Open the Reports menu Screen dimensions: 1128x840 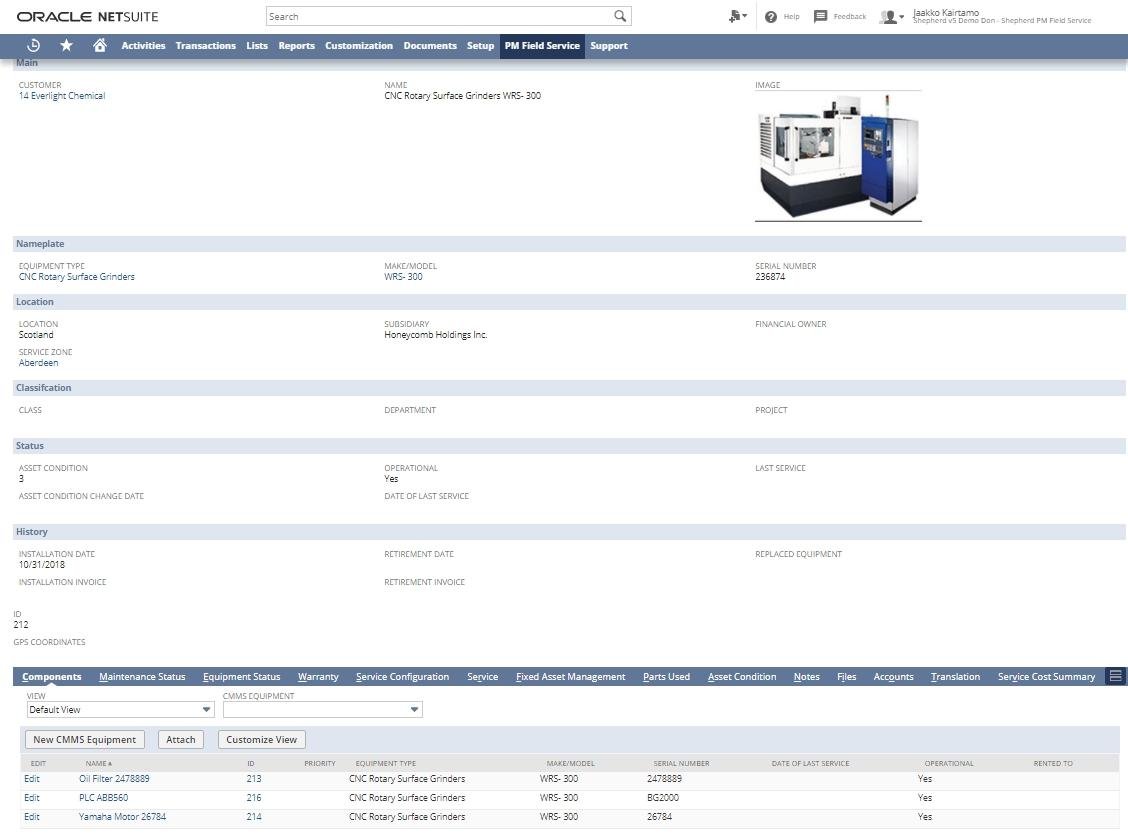tap(296, 45)
